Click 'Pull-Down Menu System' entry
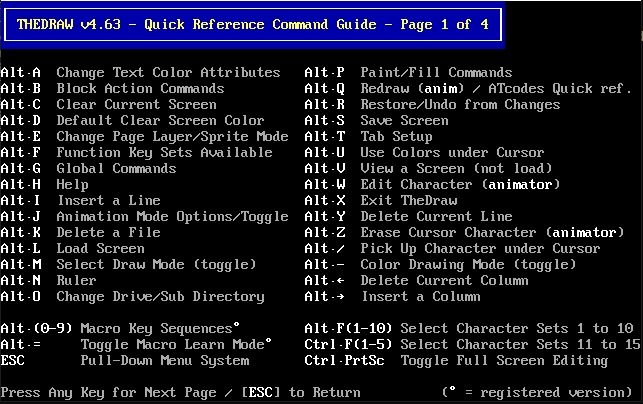 tap(164, 361)
